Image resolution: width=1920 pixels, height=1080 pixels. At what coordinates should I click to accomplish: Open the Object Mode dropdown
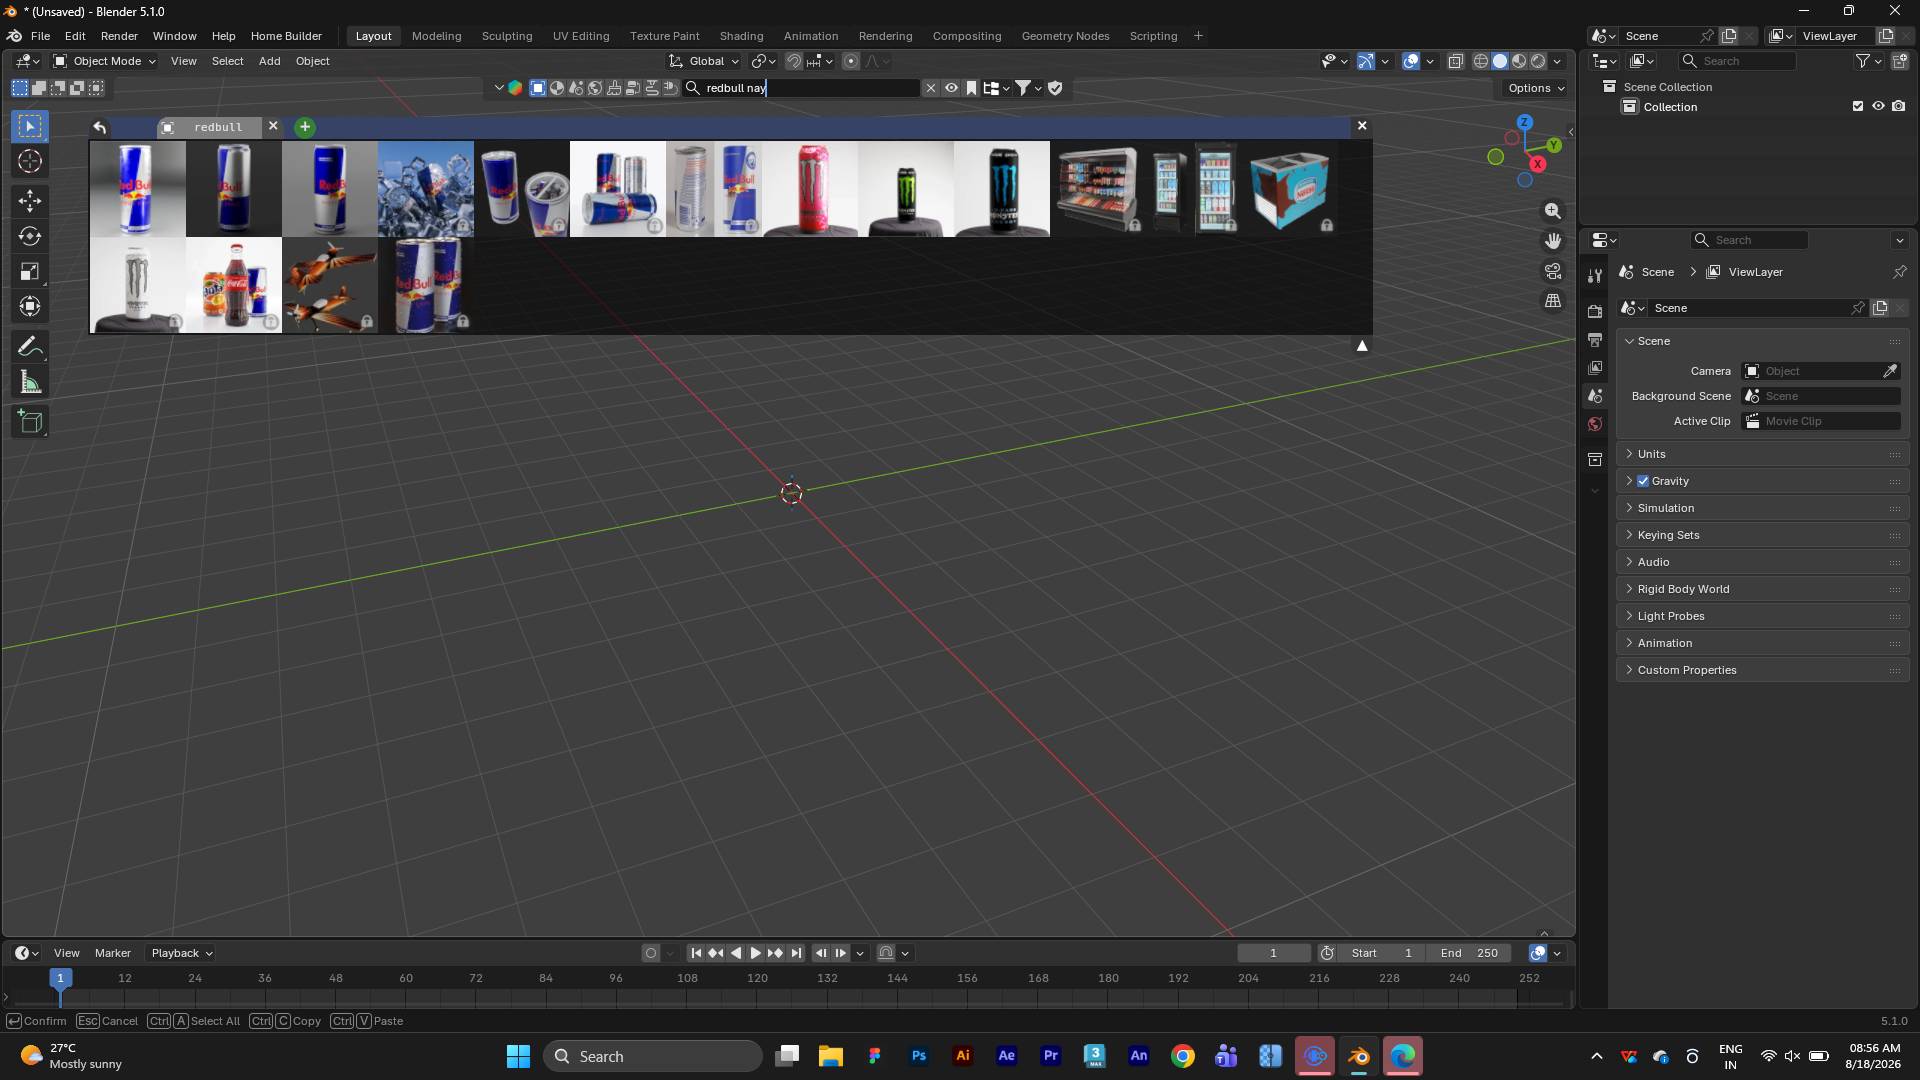coord(105,61)
